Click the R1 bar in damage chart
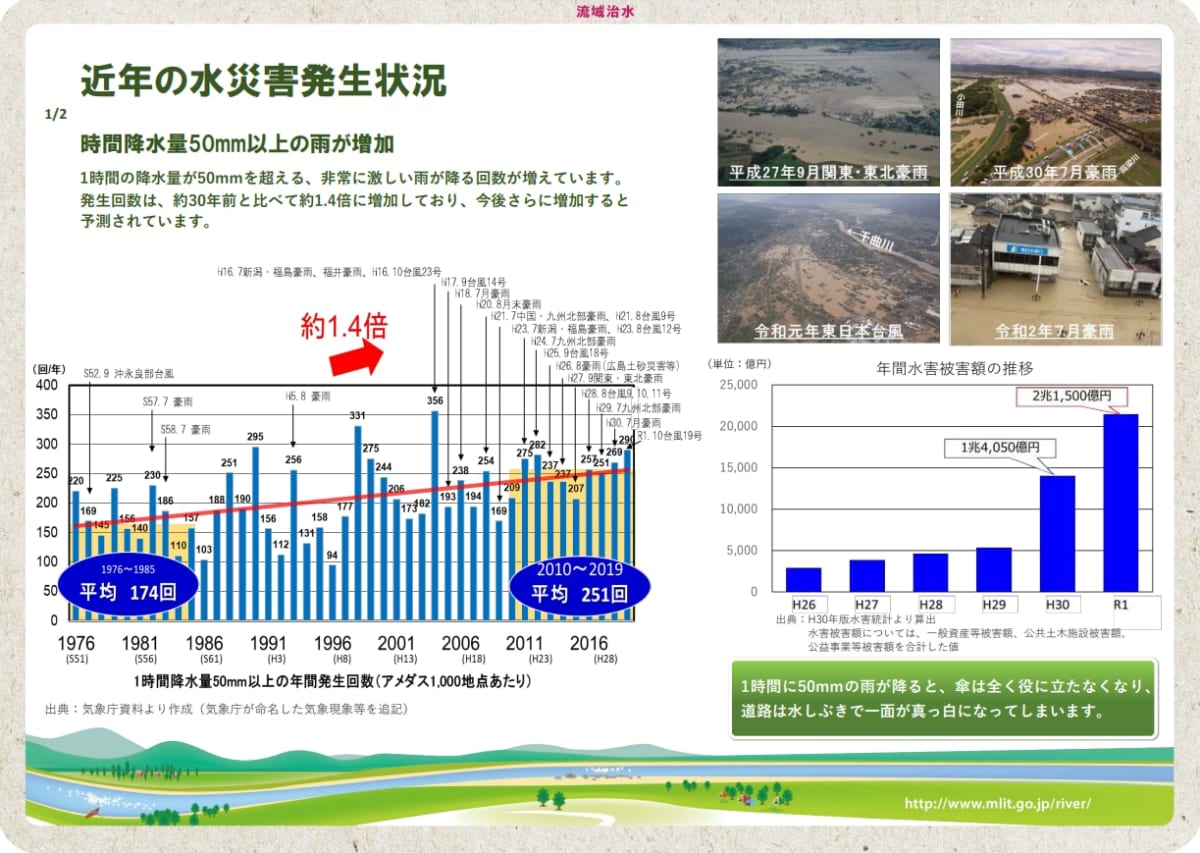Screen dimensions: 1200x853 [1120, 502]
